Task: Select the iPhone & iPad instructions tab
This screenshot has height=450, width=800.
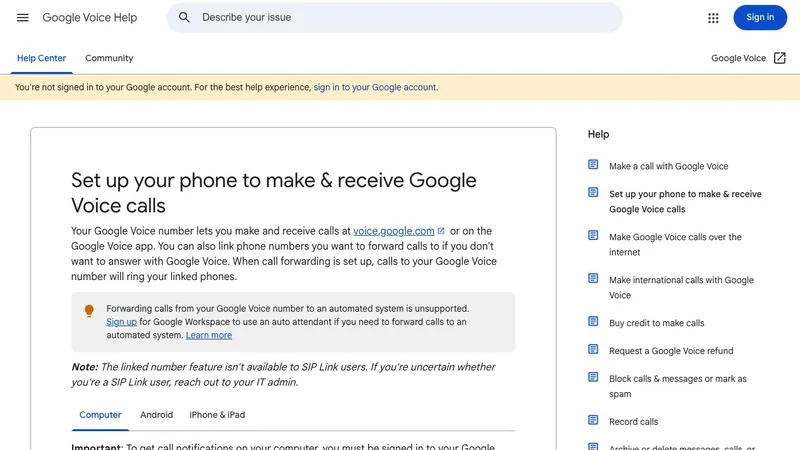Action: (217, 415)
